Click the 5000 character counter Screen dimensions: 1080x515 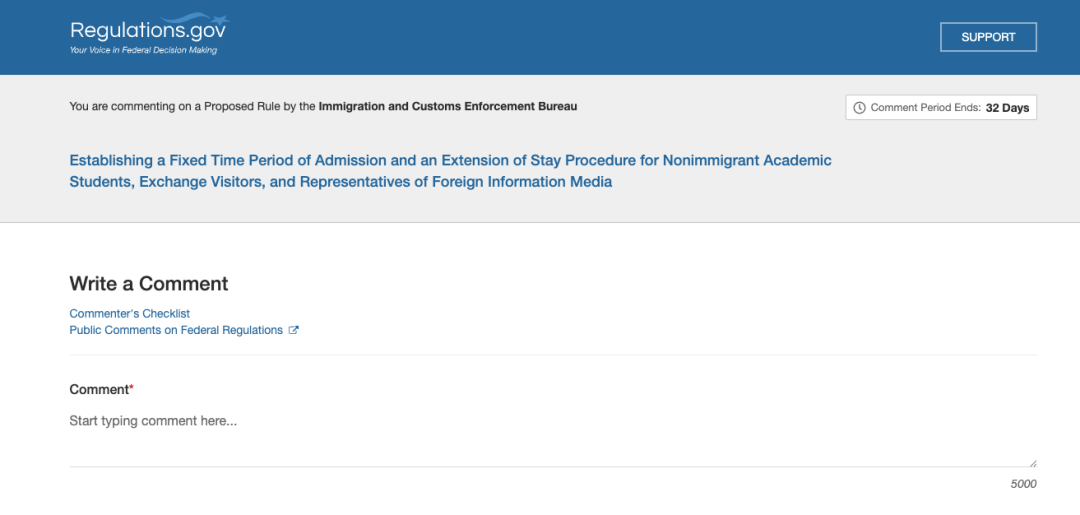(x=1024, y=484)
